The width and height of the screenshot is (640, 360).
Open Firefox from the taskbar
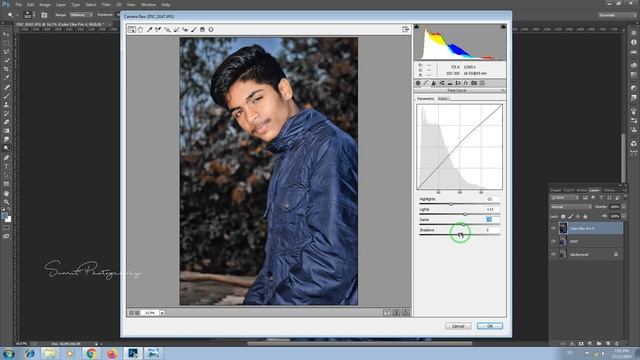point(112,353)
